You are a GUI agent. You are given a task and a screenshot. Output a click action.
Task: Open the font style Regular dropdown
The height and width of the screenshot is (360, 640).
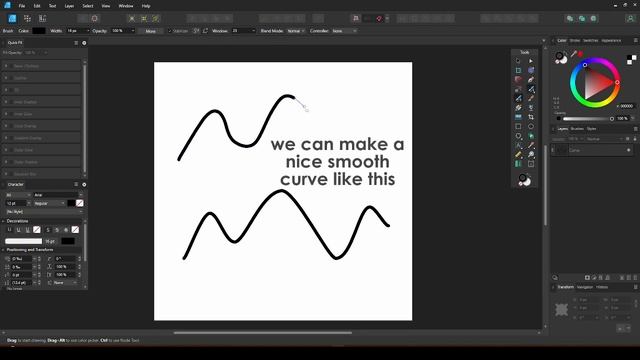coord(49,203)
